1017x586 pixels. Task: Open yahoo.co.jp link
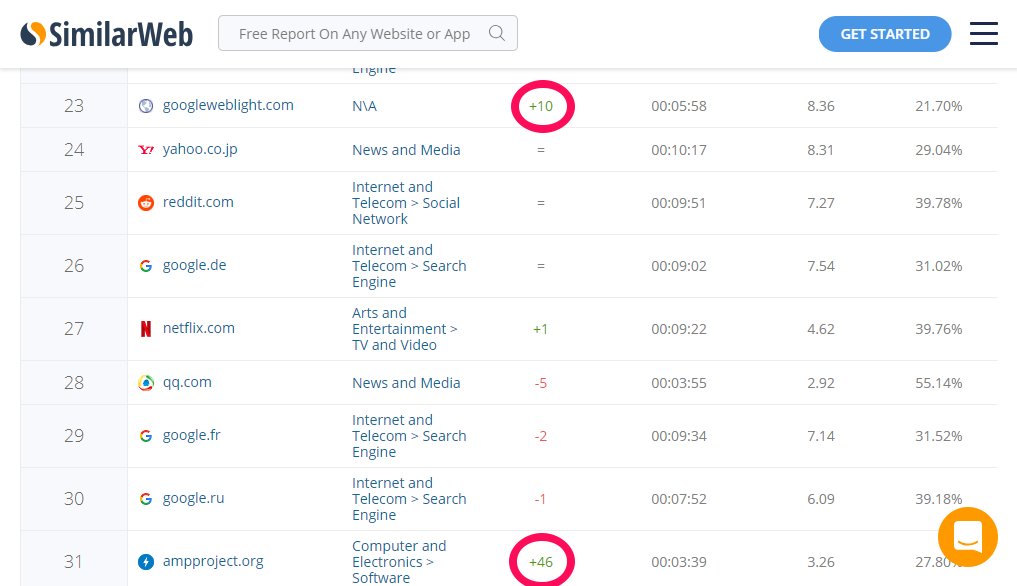[x=200, y=149]
